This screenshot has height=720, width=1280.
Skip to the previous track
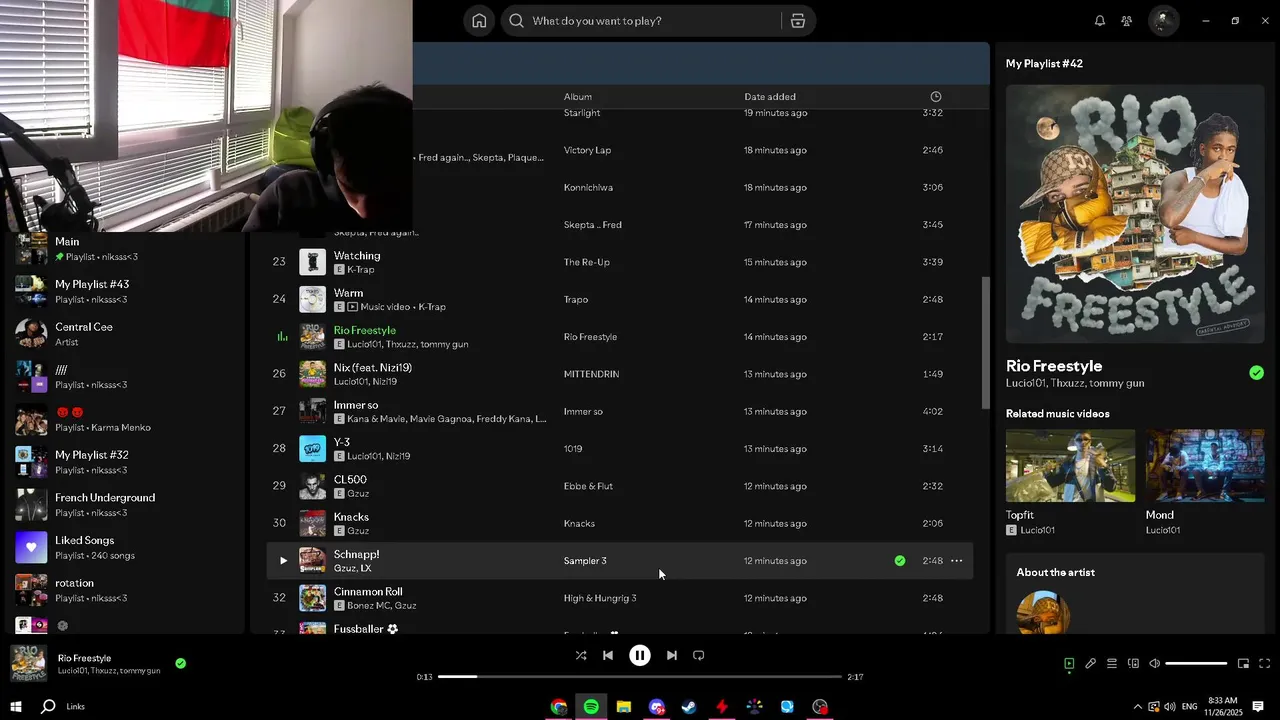point(608,656)
